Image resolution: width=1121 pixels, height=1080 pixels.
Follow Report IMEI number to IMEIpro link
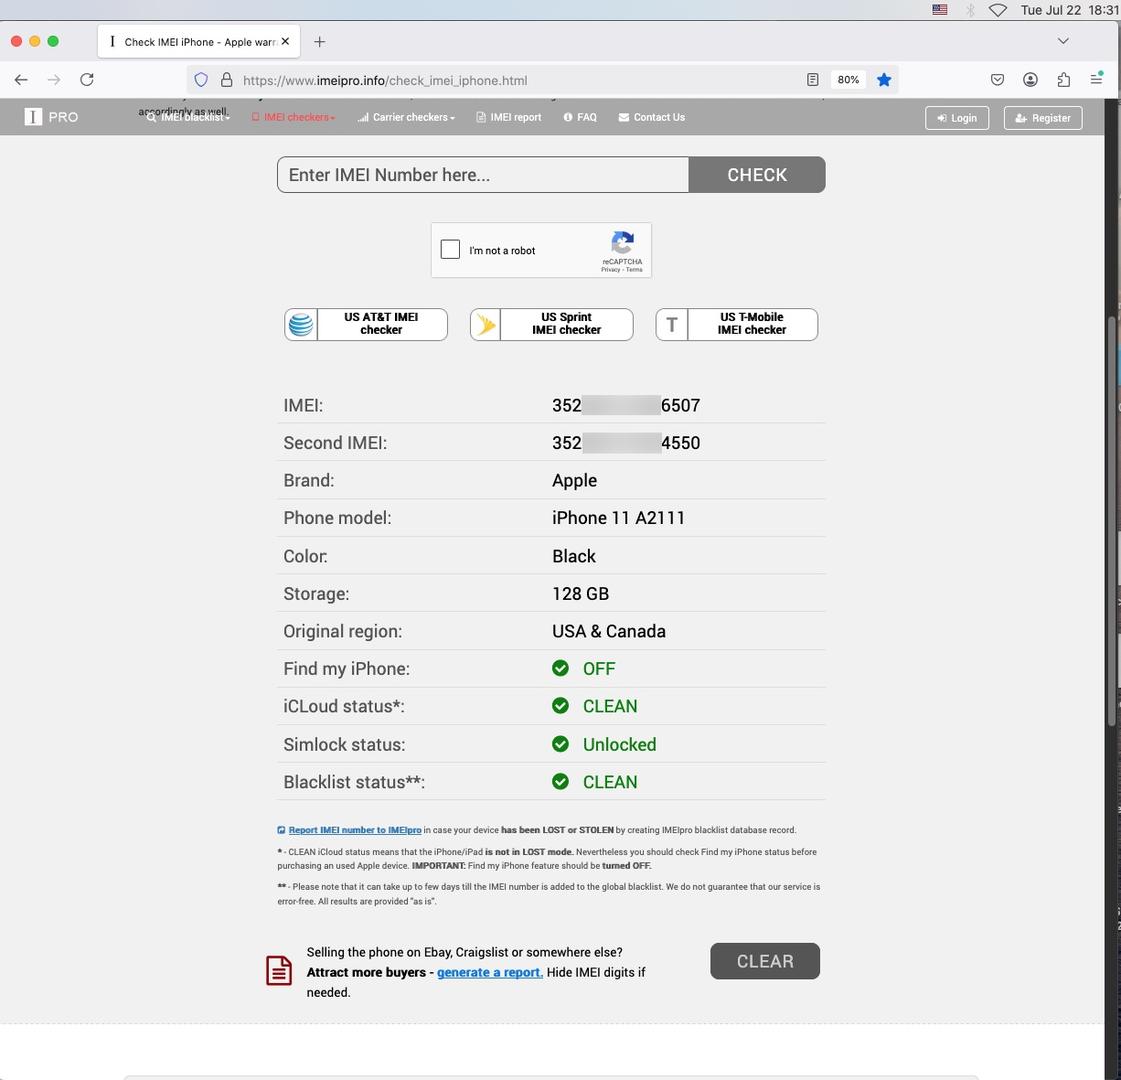click(355, 830)
